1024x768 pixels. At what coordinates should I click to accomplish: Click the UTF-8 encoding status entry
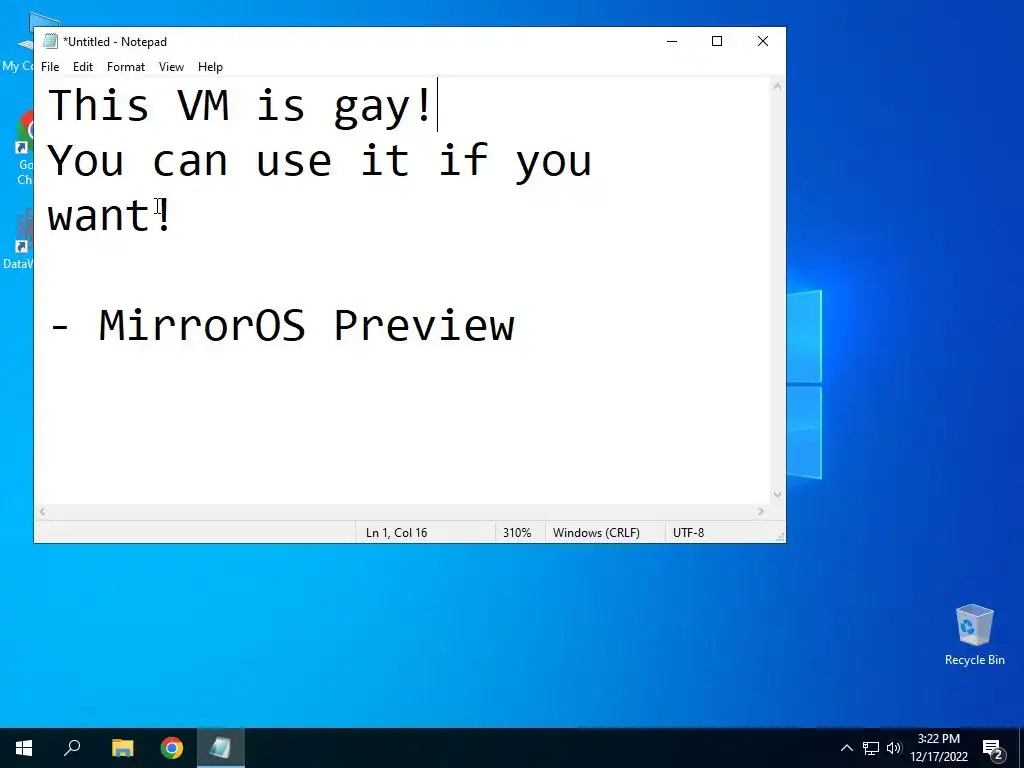tap(688, 533)
